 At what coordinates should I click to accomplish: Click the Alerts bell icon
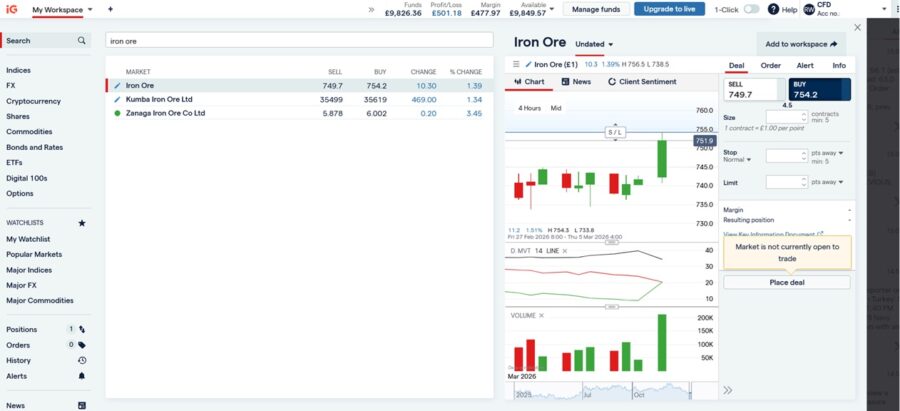click(82, 376)
